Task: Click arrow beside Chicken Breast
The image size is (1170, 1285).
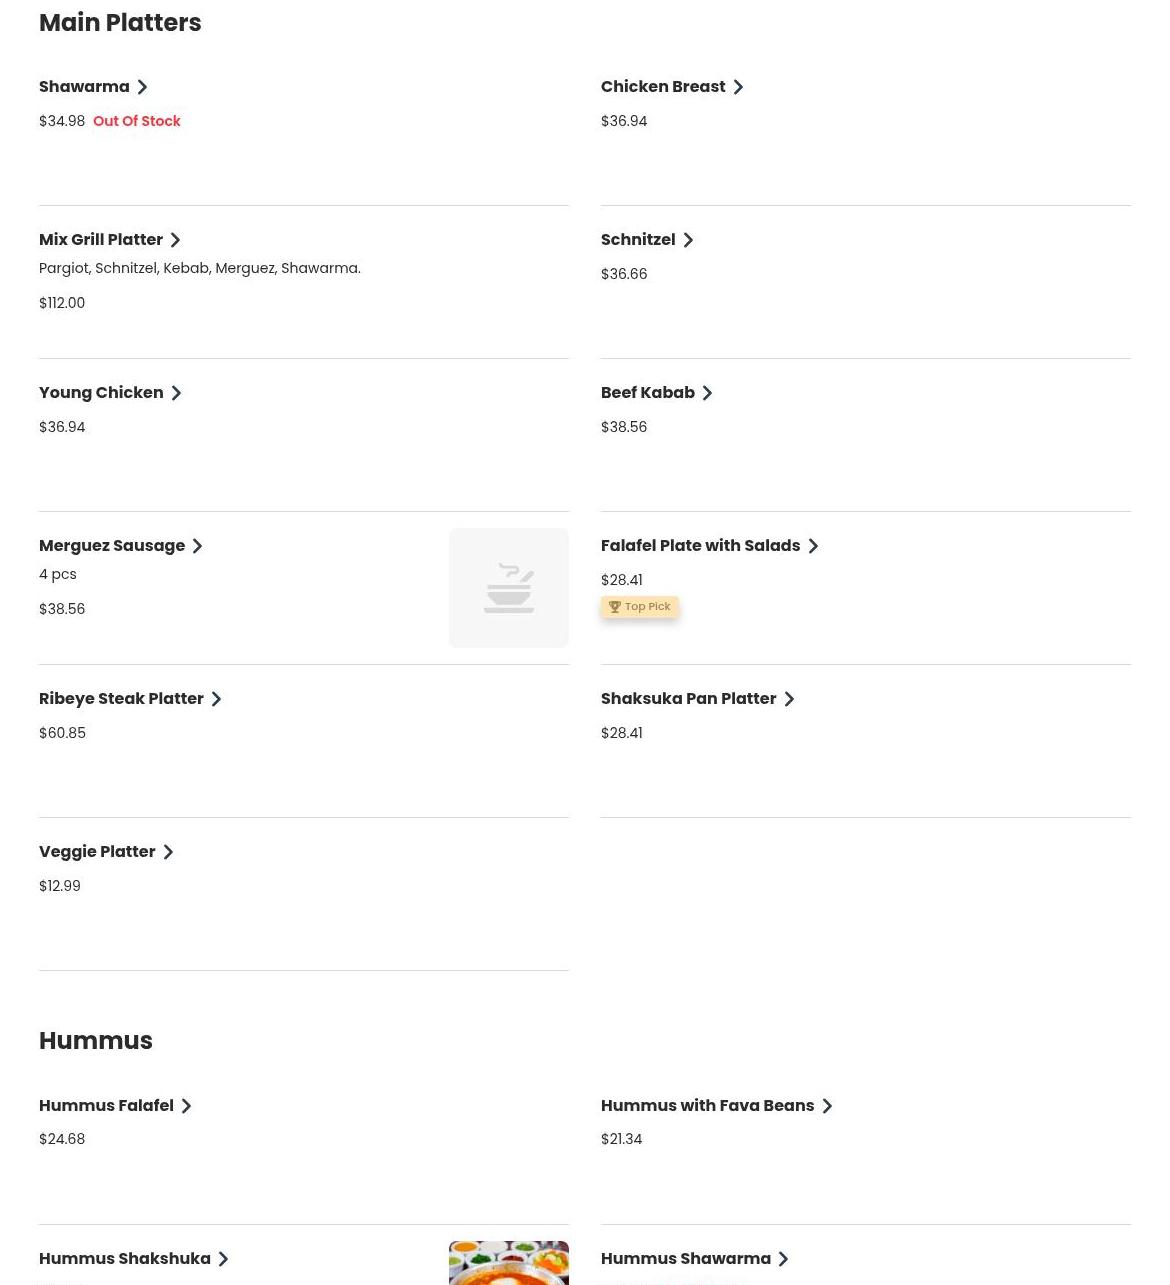Action: [738, 87]
